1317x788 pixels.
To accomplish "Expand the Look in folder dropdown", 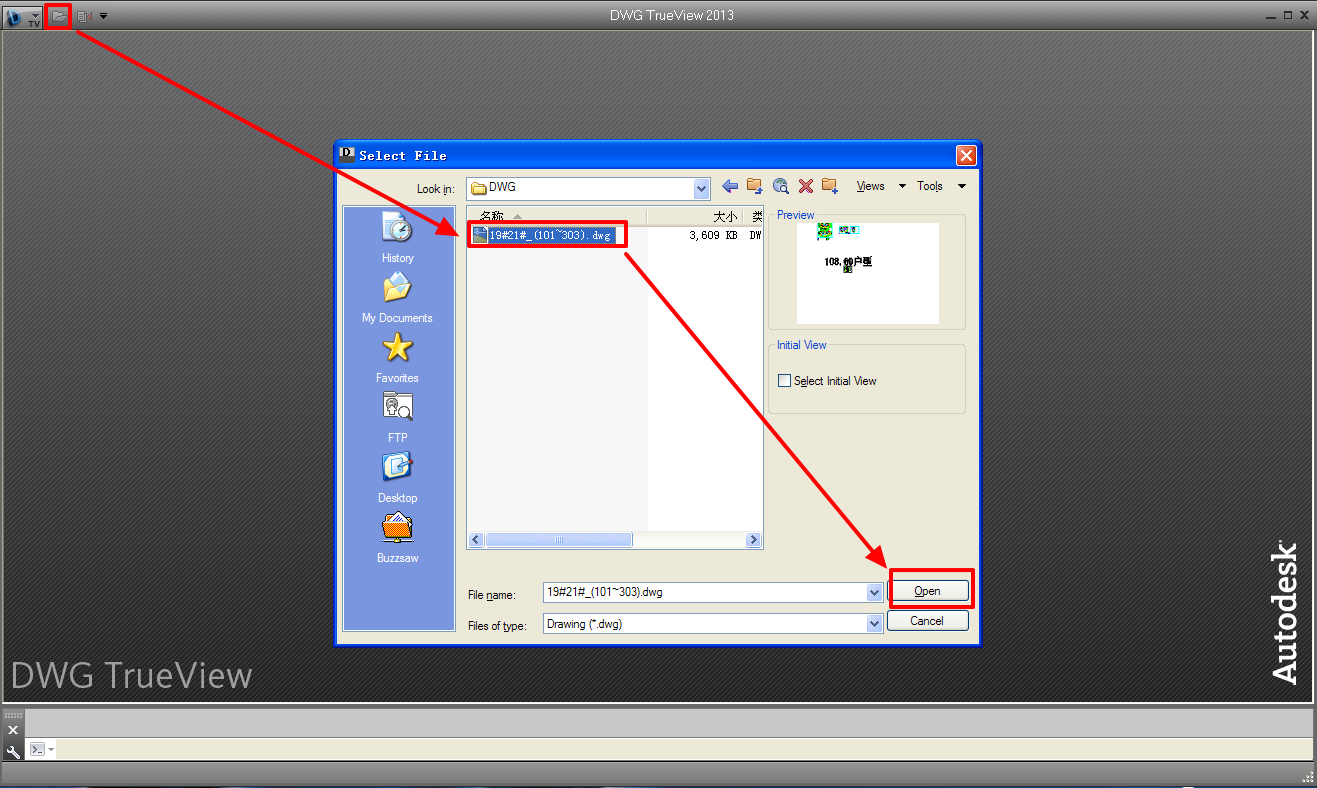I will coord(702,188).
